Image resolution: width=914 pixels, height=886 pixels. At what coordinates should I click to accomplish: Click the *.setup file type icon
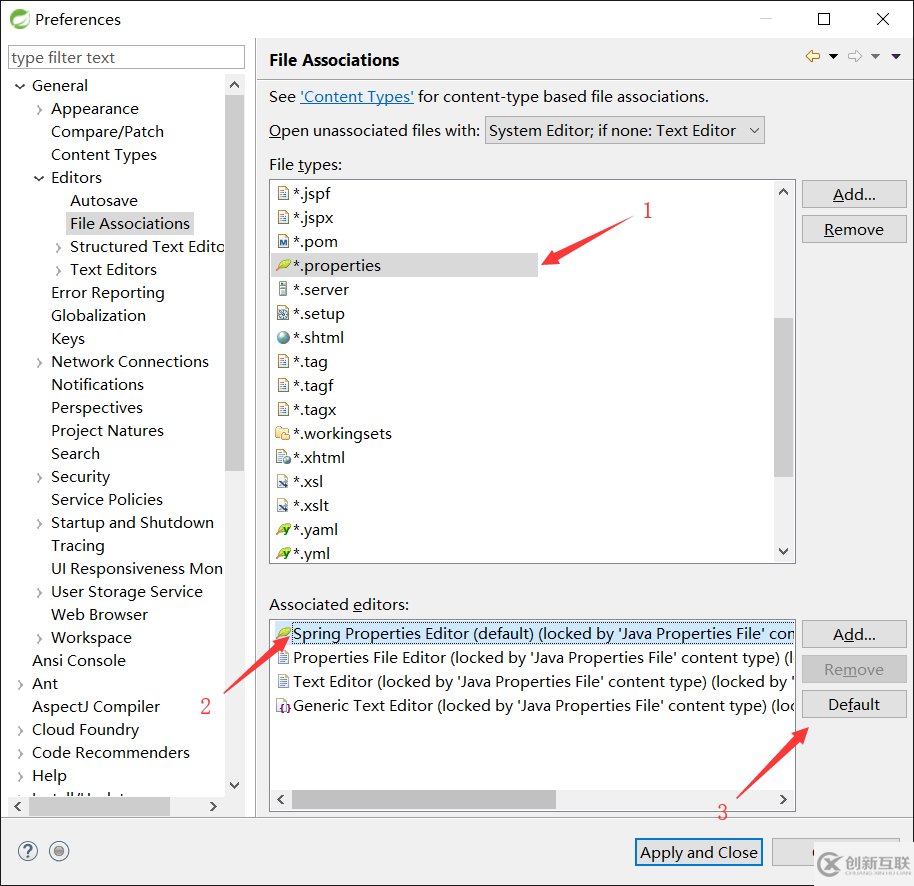point(283,314)
